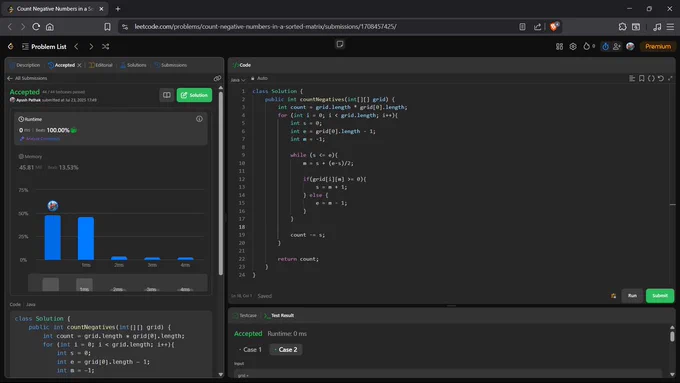Open browser home page icon
Viewport: 680px width, 383px height.
[50, 27]
